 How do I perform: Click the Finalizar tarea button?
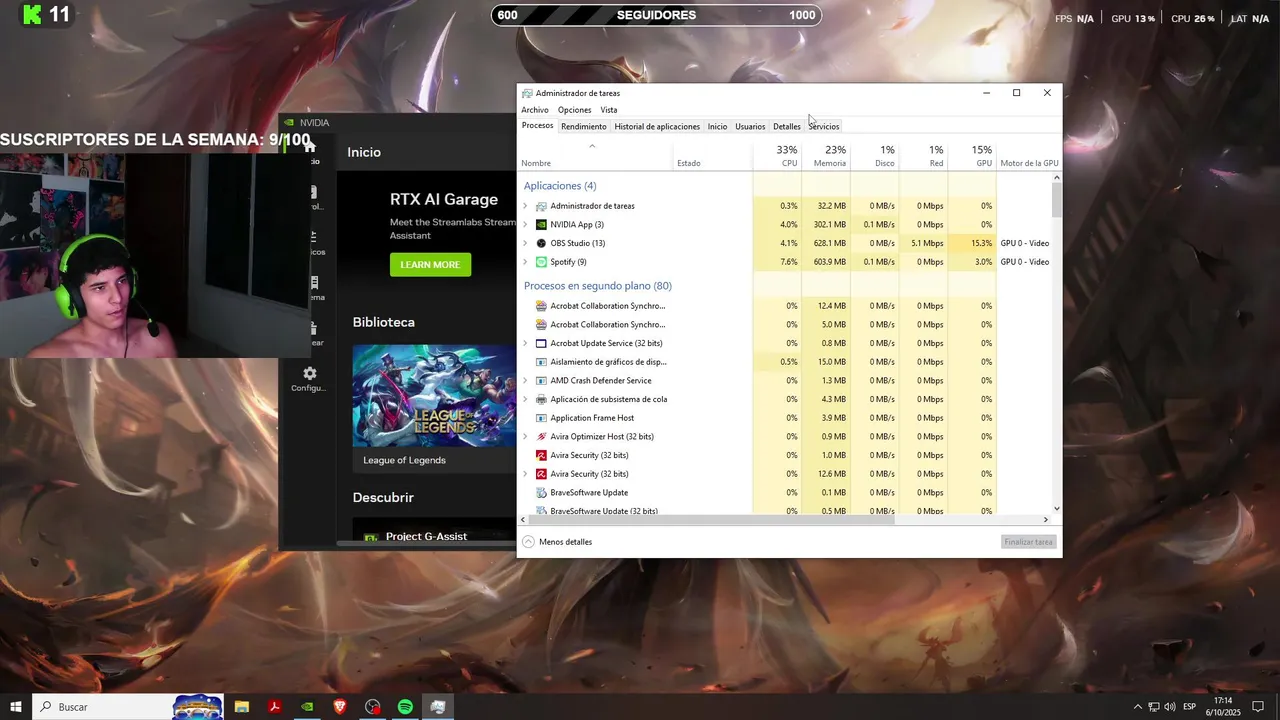point(1029,542)
